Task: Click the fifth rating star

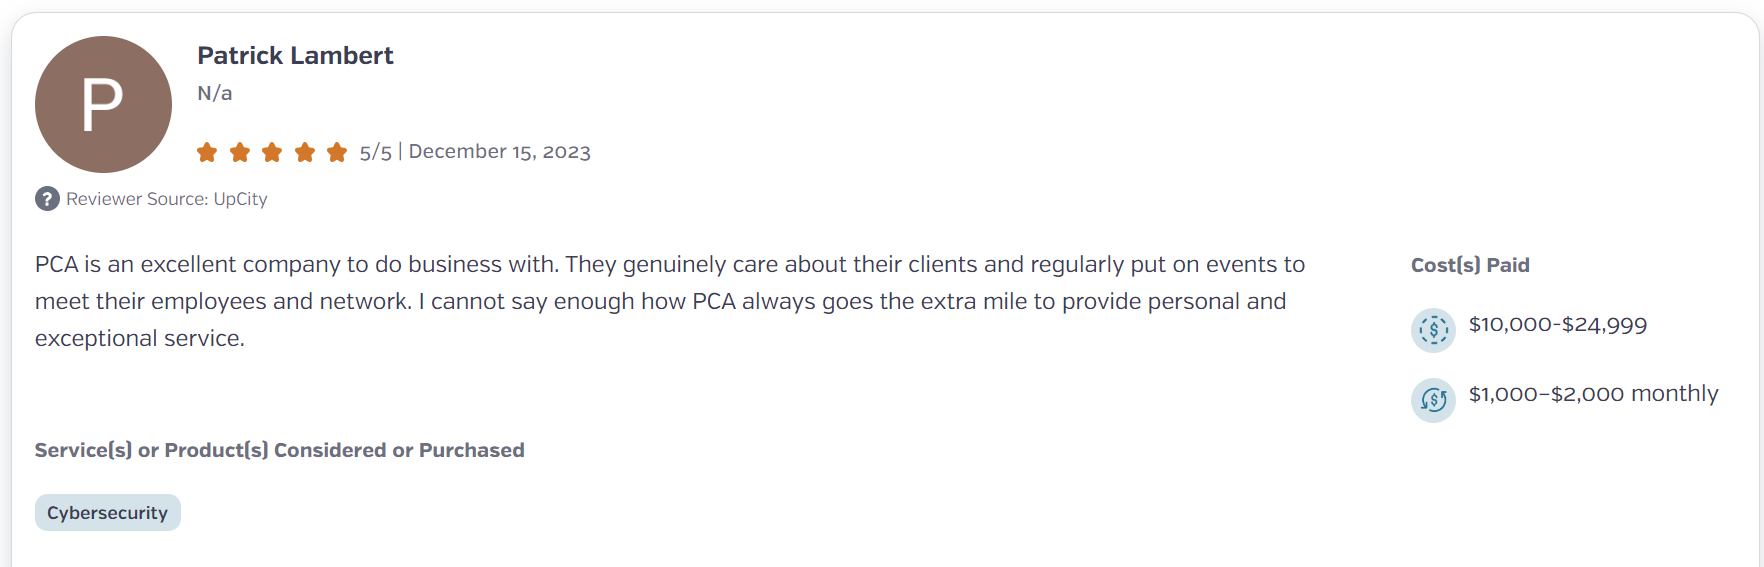Action: 337,152
